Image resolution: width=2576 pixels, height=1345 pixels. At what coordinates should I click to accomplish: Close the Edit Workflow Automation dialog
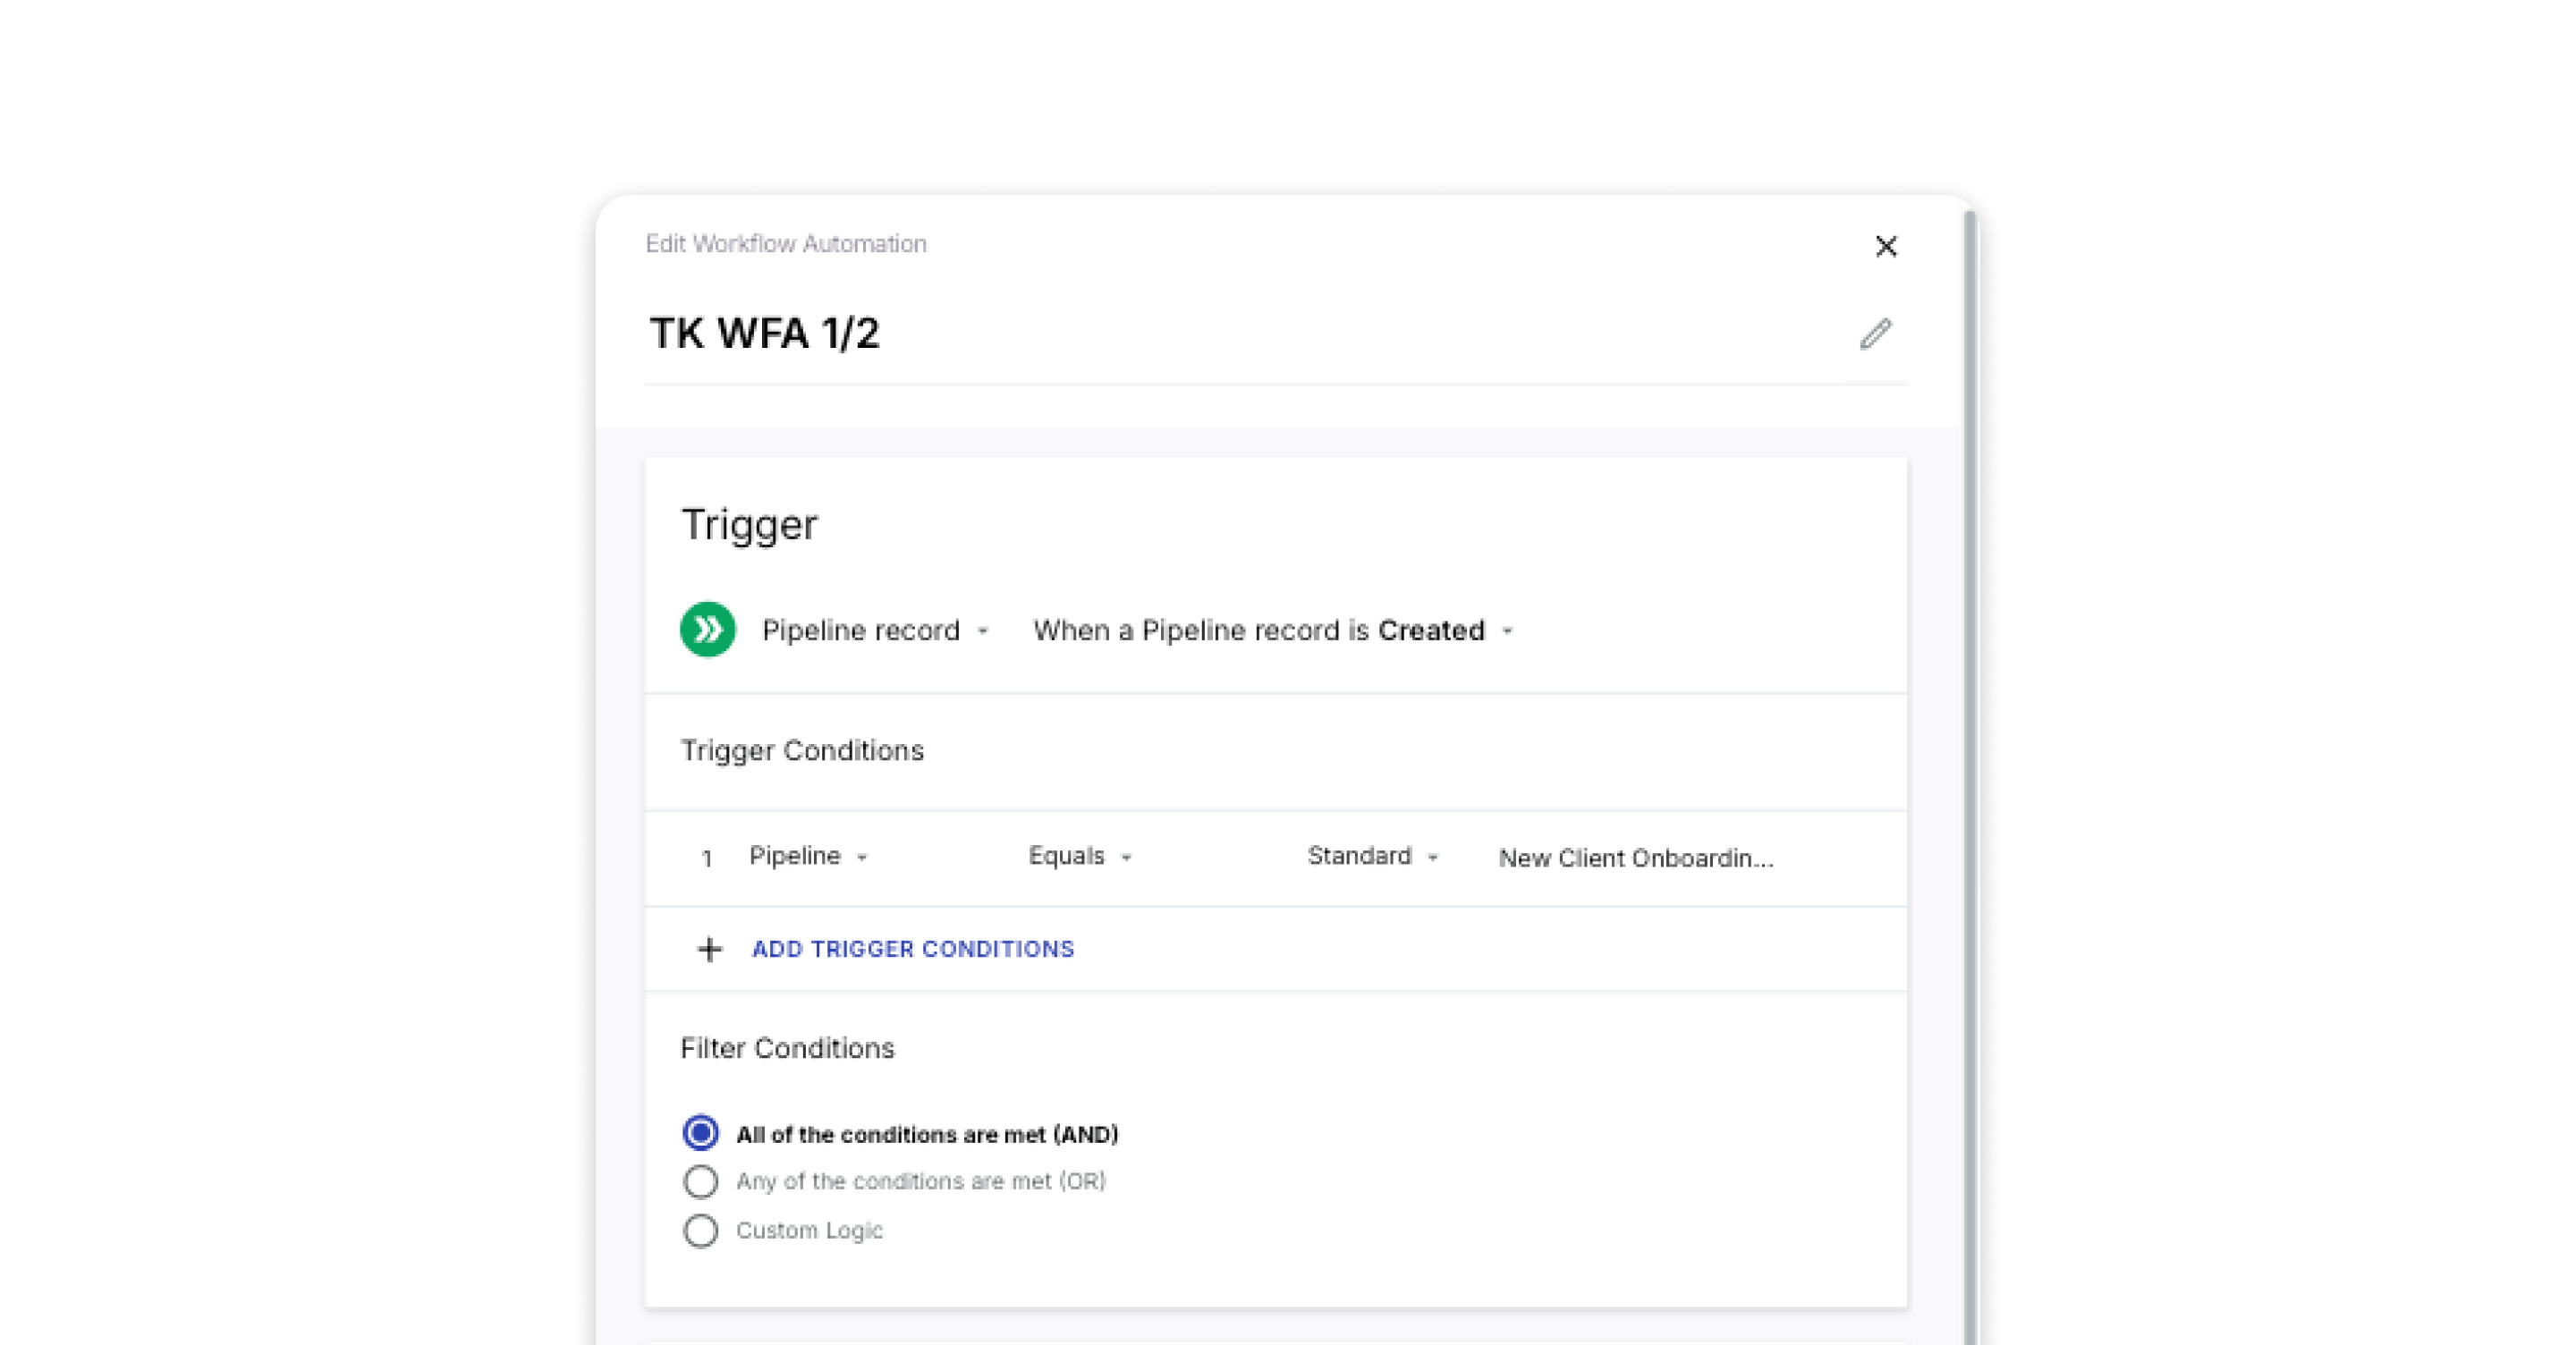tap(1885, 246)
